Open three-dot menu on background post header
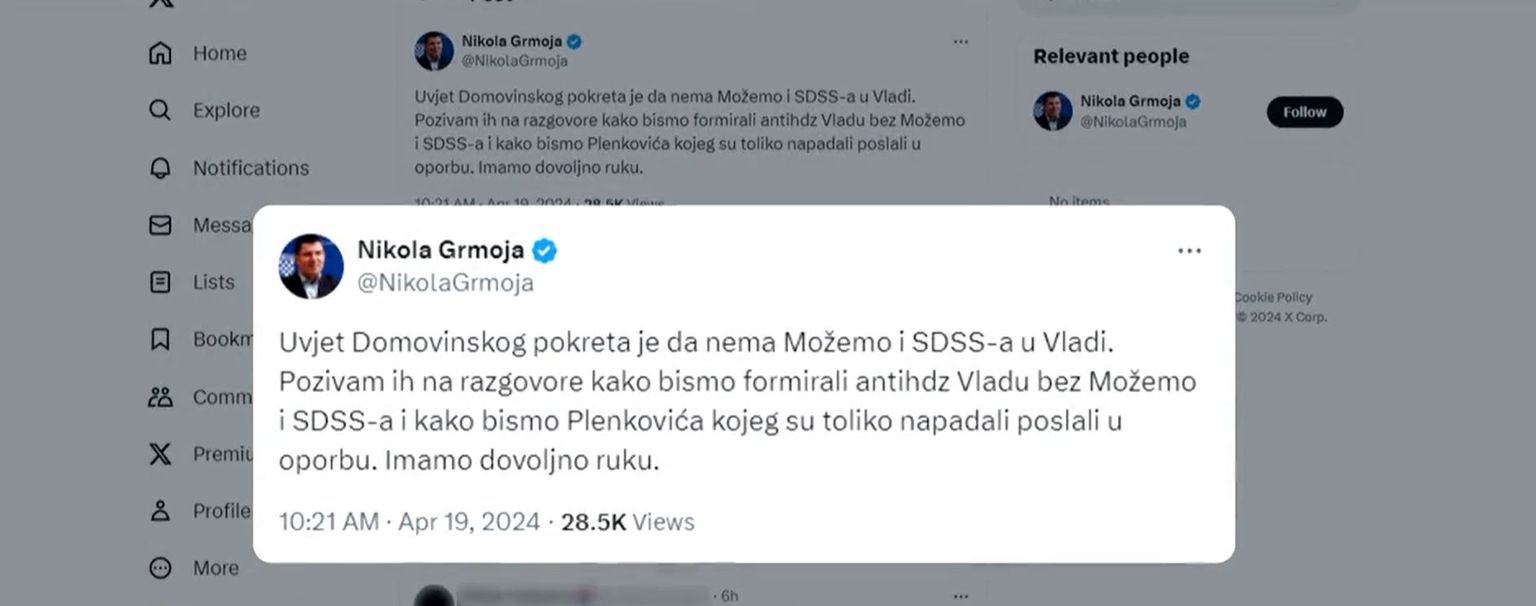This screenshot has width=1536, height=606. click(960, 42)
